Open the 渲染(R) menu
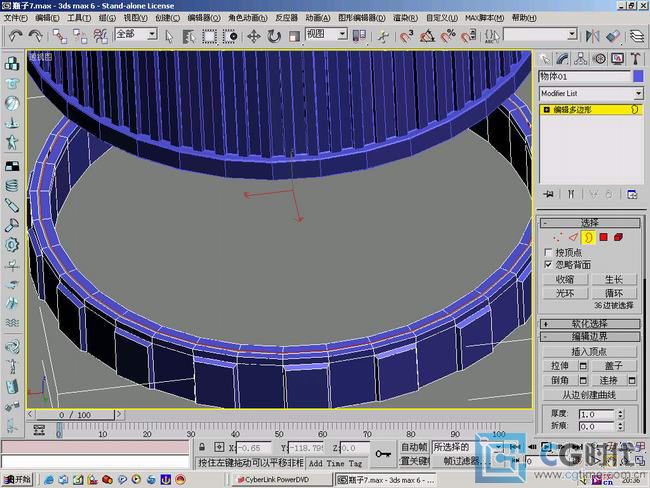 pos(405,18)
